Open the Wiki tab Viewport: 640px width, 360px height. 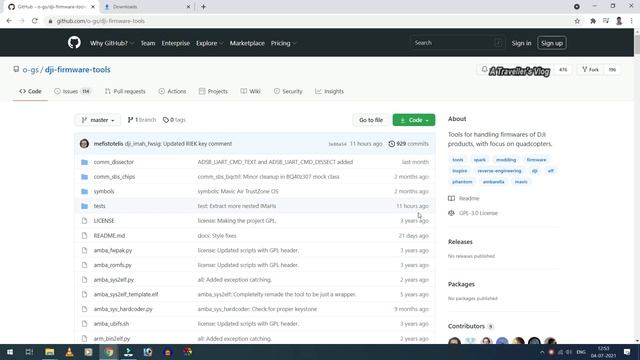pos(250,91)
